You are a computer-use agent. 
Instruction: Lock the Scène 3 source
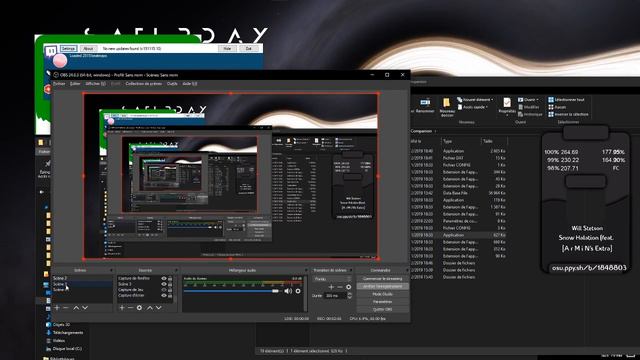coord(170,284)
